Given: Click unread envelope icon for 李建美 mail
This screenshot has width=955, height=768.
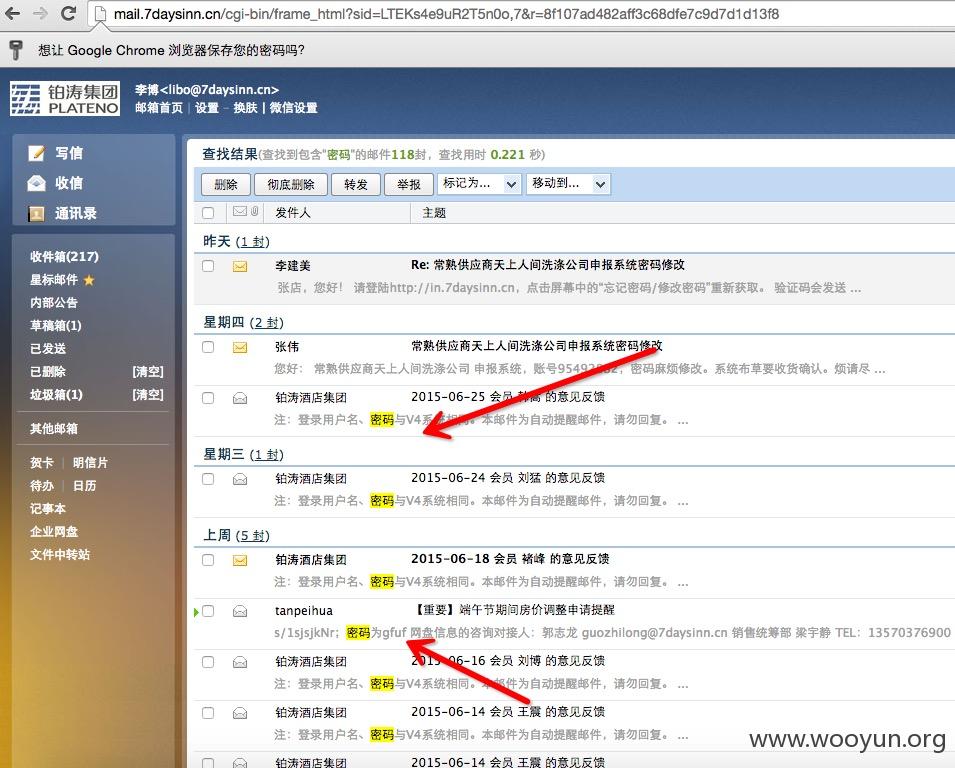Looking at the screenshot, I should [240, 266].
